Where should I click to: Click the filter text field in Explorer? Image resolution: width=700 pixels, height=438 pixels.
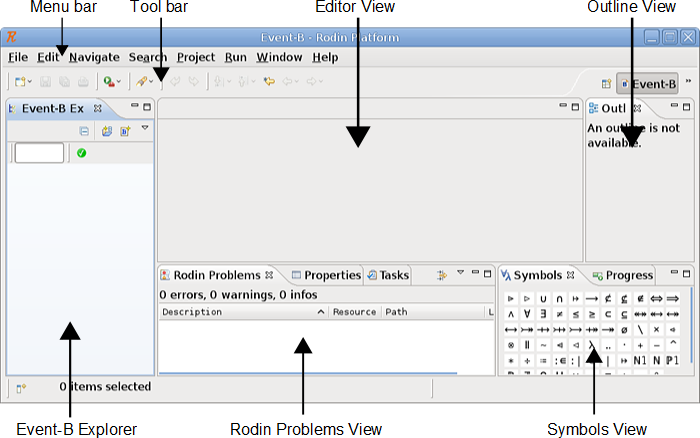(x=39, y=153)
